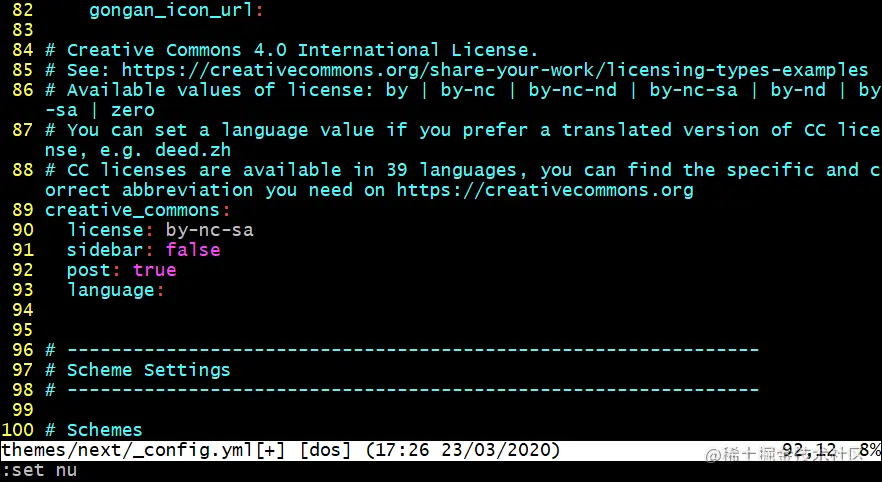Click the 'license' key on line 90
The width and height of the screenshot is (882, 482).
pyautogui.click(x=105, y=230)
